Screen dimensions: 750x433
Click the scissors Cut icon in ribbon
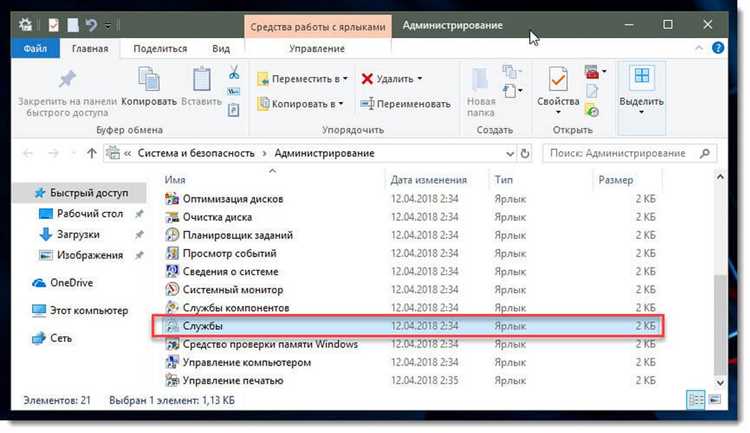pos(232,73)
